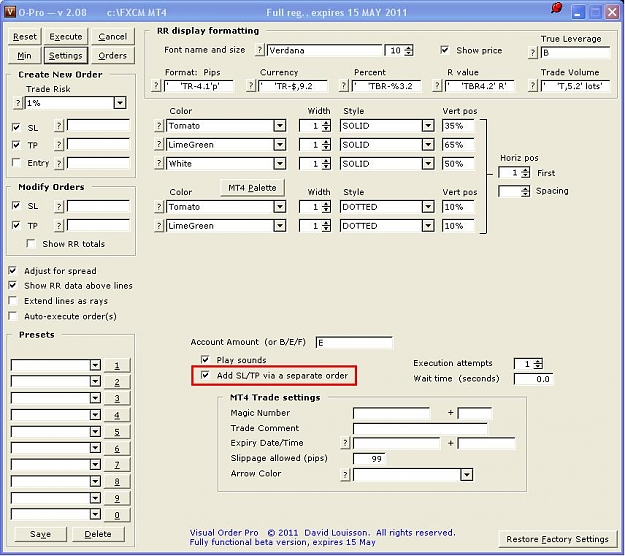The width and height of the screenshot is (625, 556).
Task: Click Restore Factory Settings
Action: [x=557, y=539]
